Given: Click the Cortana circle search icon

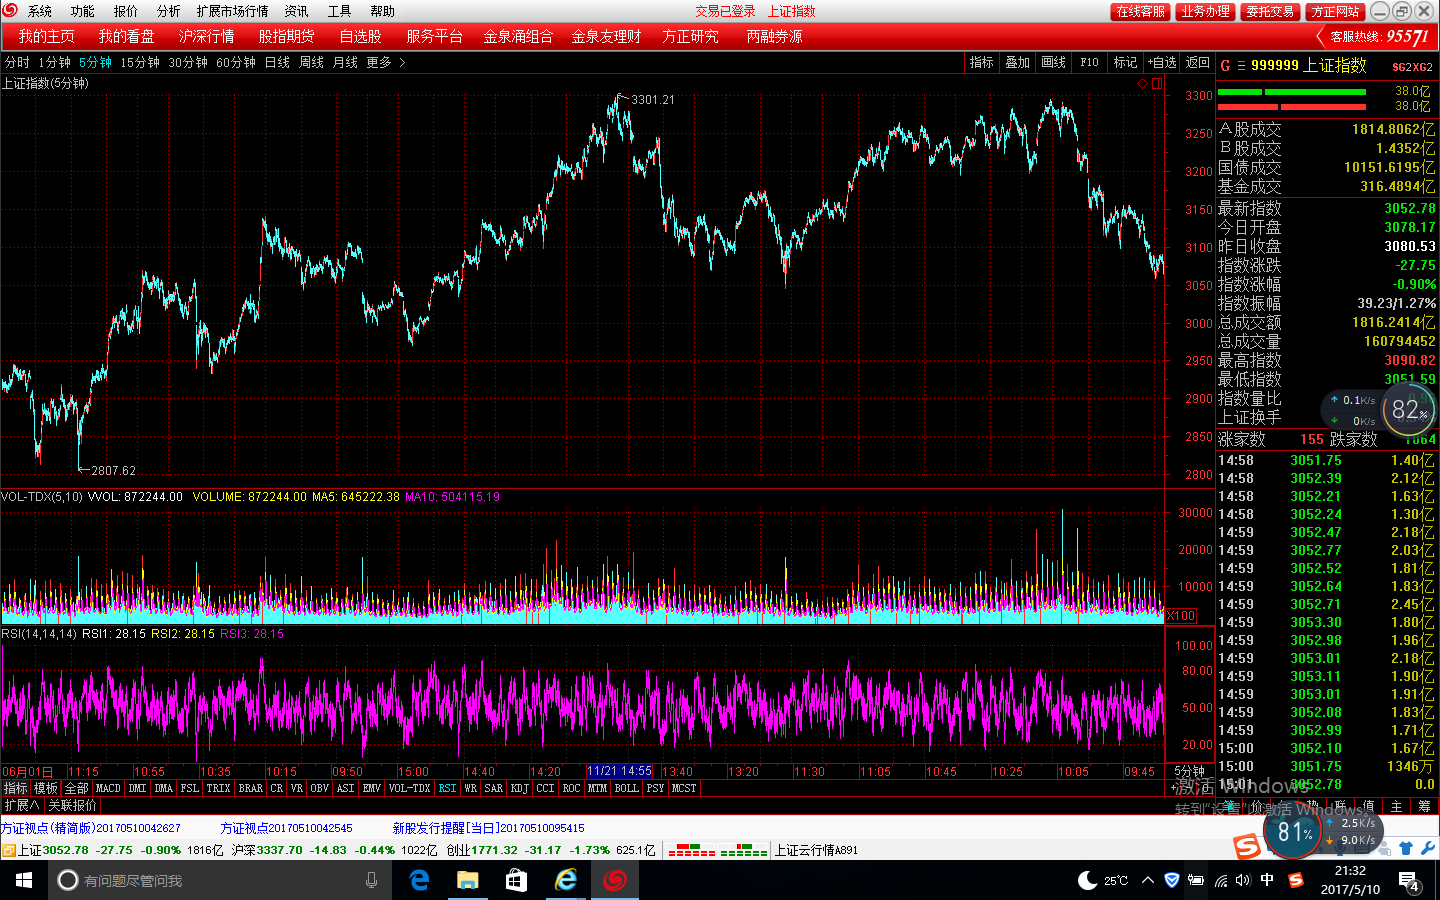Looking at the screenshot, I should click(x=68, y=880).
